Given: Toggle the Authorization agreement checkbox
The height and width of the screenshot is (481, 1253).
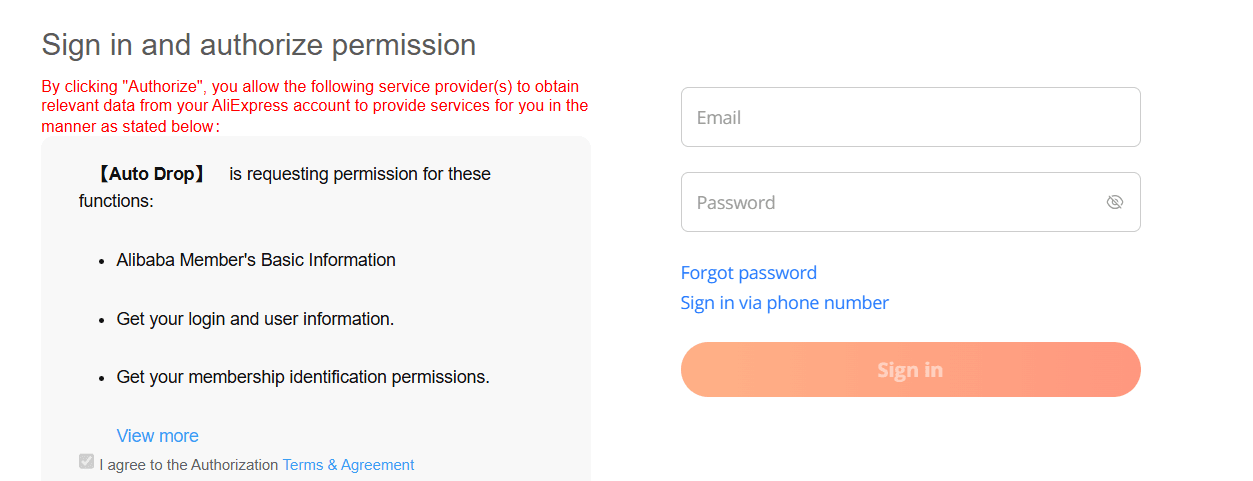Looking at the screenshot, I should tap(87, 462).
